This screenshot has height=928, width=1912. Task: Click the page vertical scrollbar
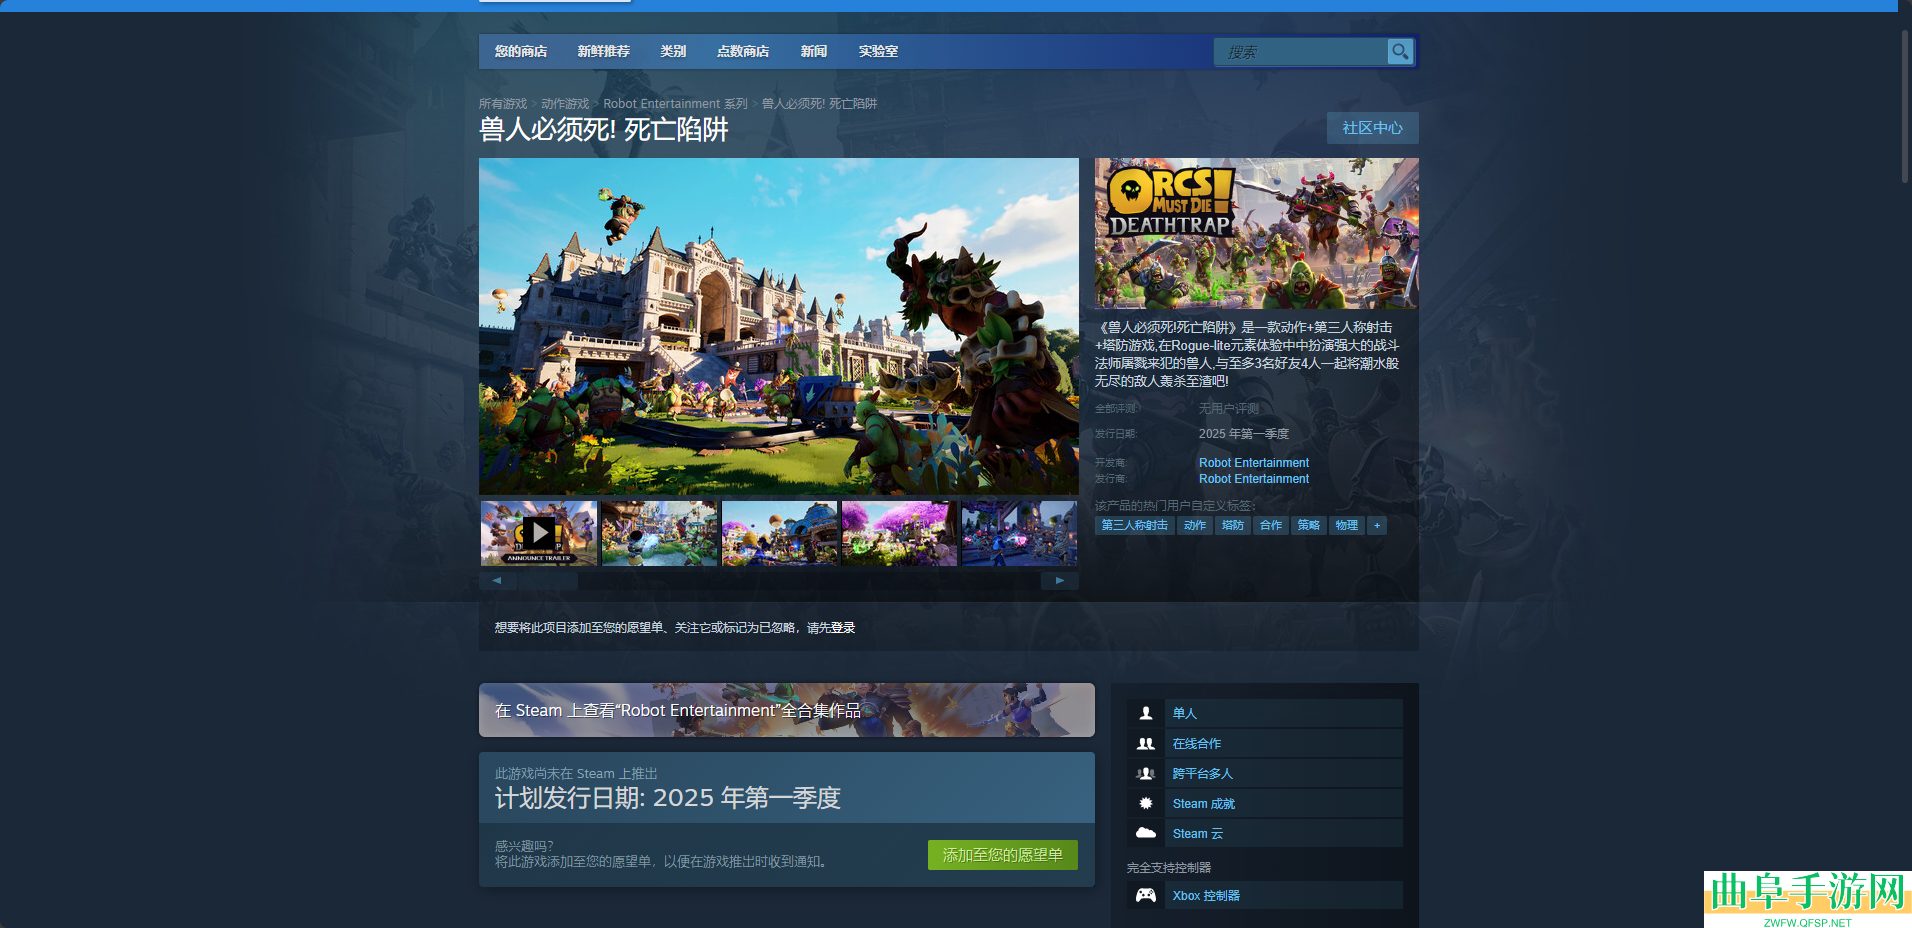[x=1905, y=105]
